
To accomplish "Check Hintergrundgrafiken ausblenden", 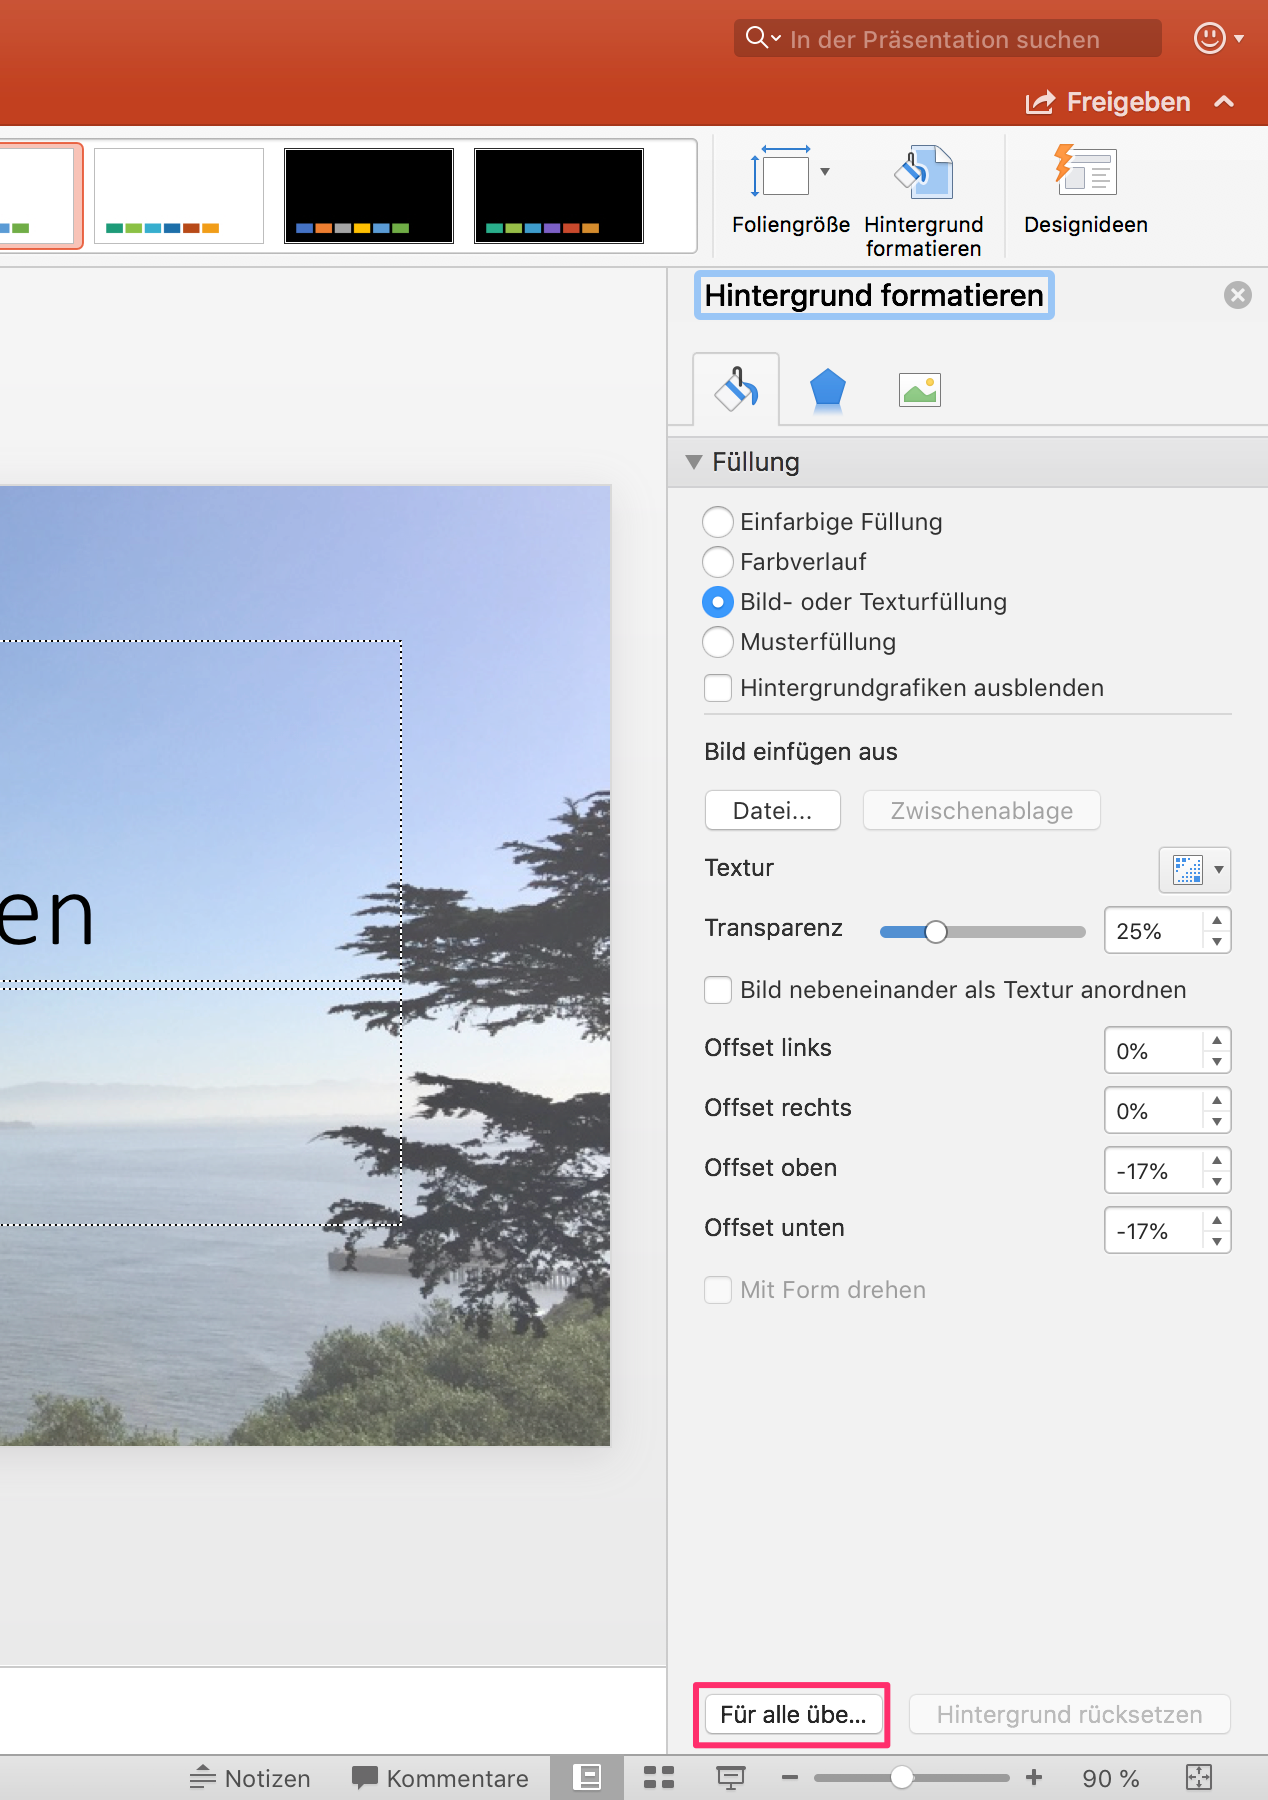I will pos(718,688).
